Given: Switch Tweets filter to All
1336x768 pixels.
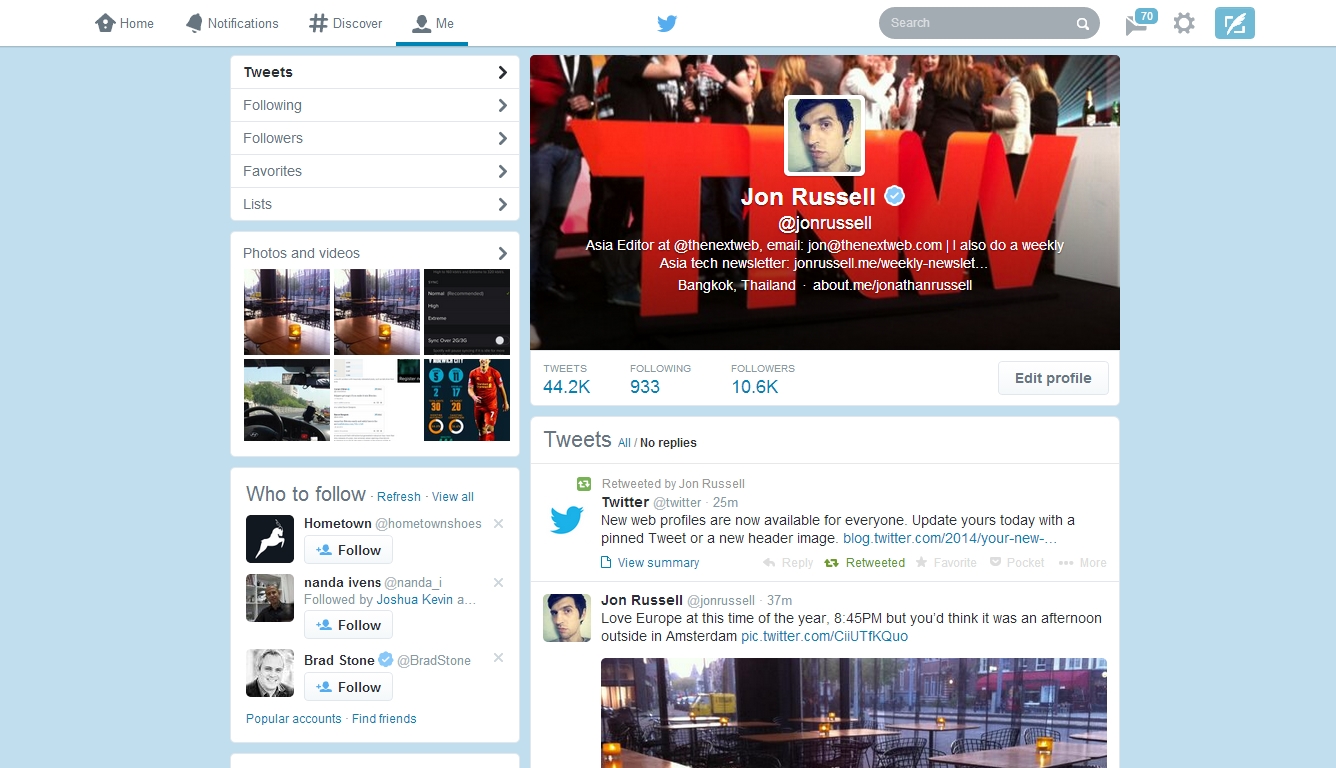Looking at the screenshot, I should pyautogui.click(x=624, y=443).
